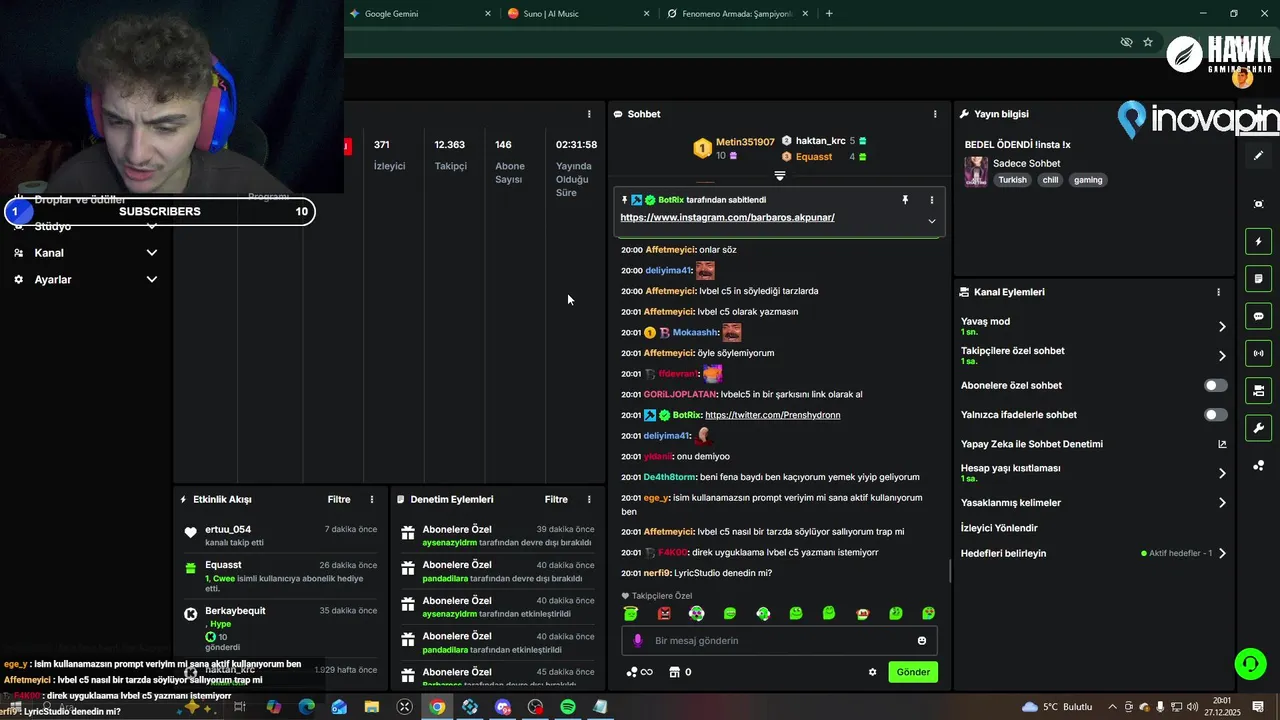Open Denetim Eylemleri three-dot menu
Image resolution: width=1280 pixels, height=720 pixels.
[589, 499]
